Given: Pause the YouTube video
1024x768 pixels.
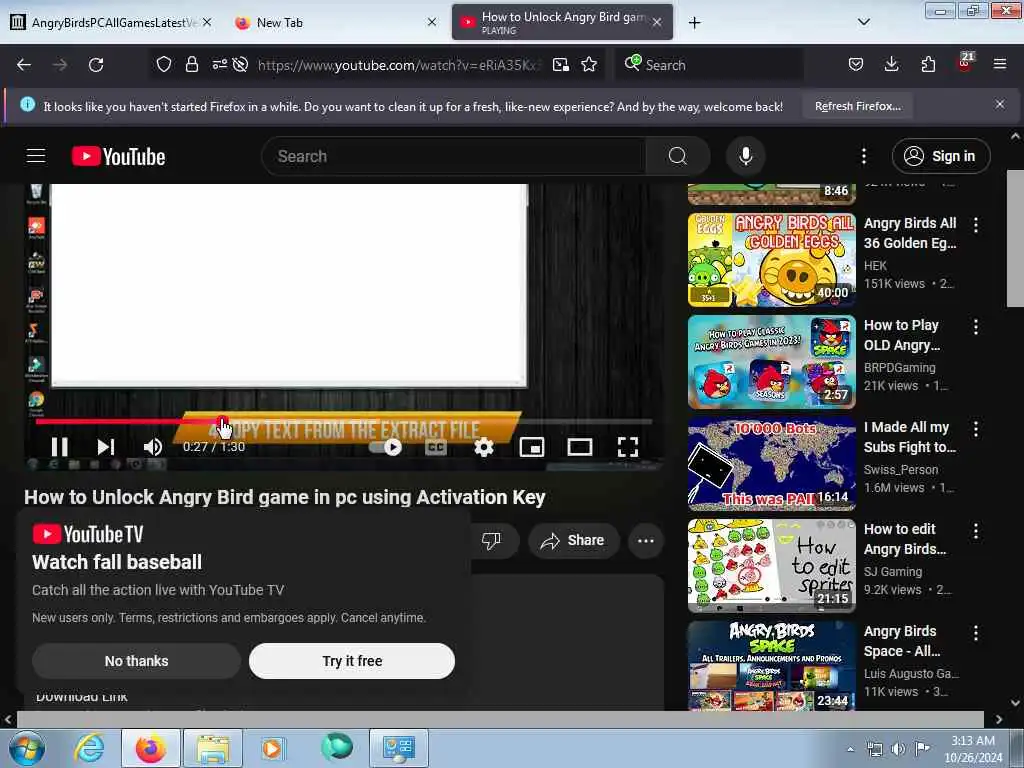Looking at the screenshot, I should pyautogui.click(x=59, y=447).
